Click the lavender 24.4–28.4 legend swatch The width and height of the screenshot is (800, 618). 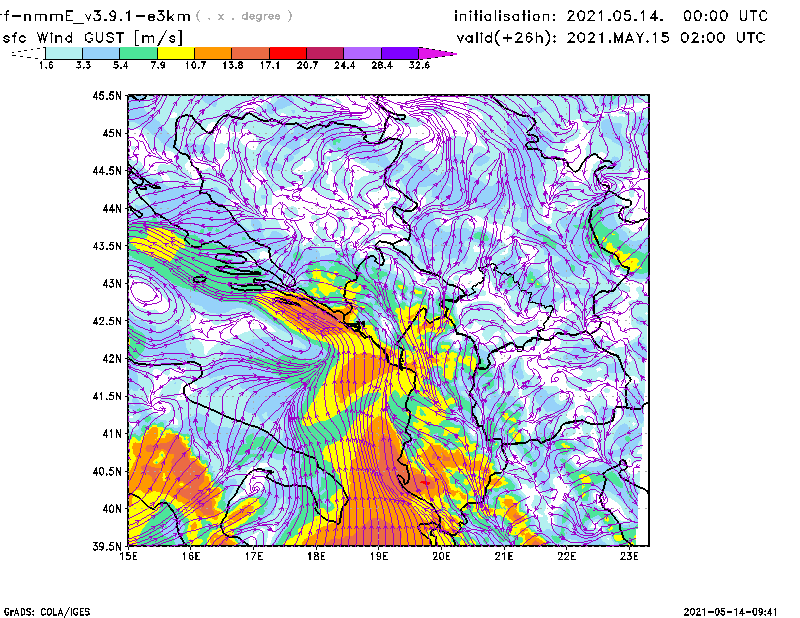(x=363, y=53)
